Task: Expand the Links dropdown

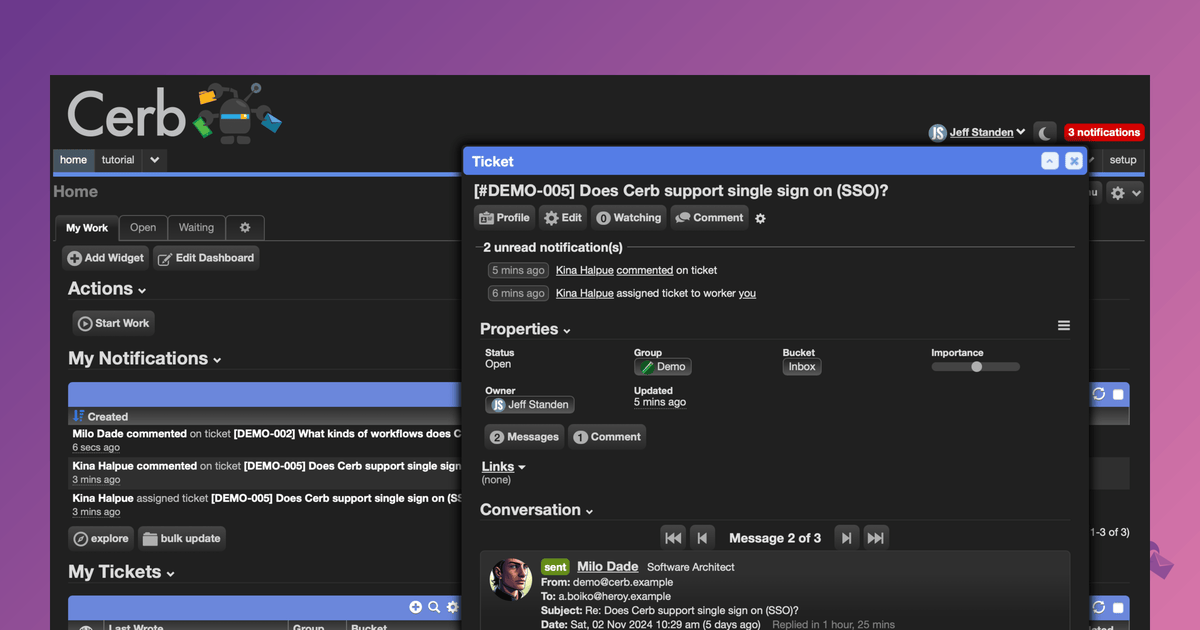Action: (x=503, y=466)
